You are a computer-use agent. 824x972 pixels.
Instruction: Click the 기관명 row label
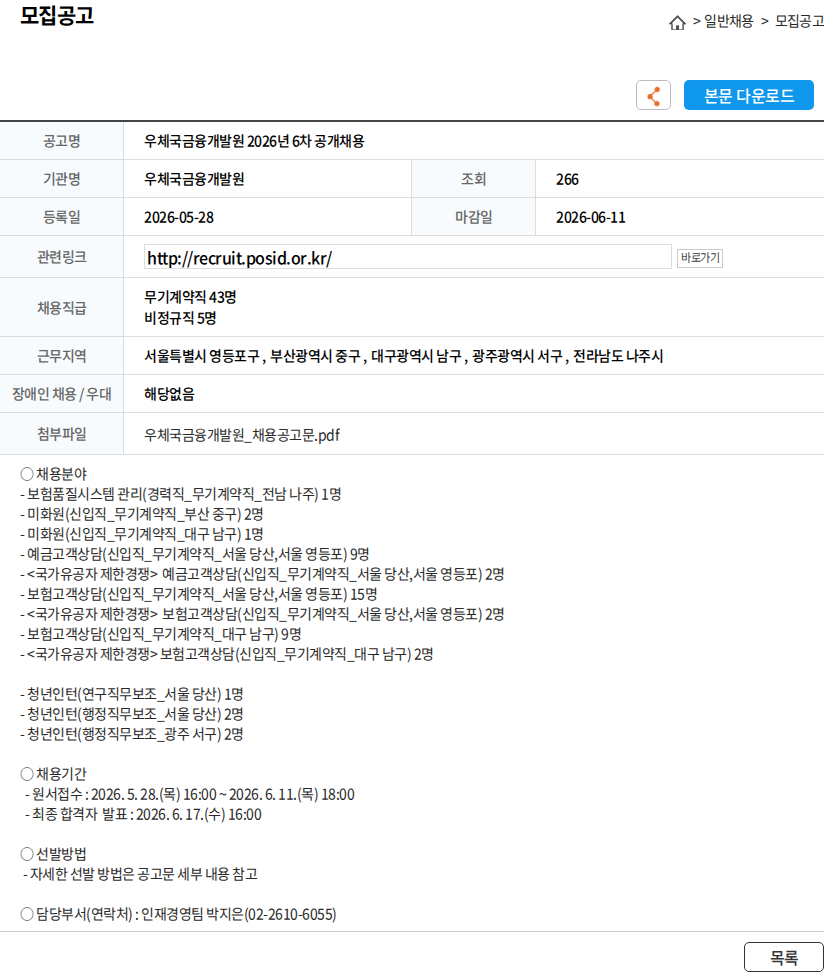61,179
